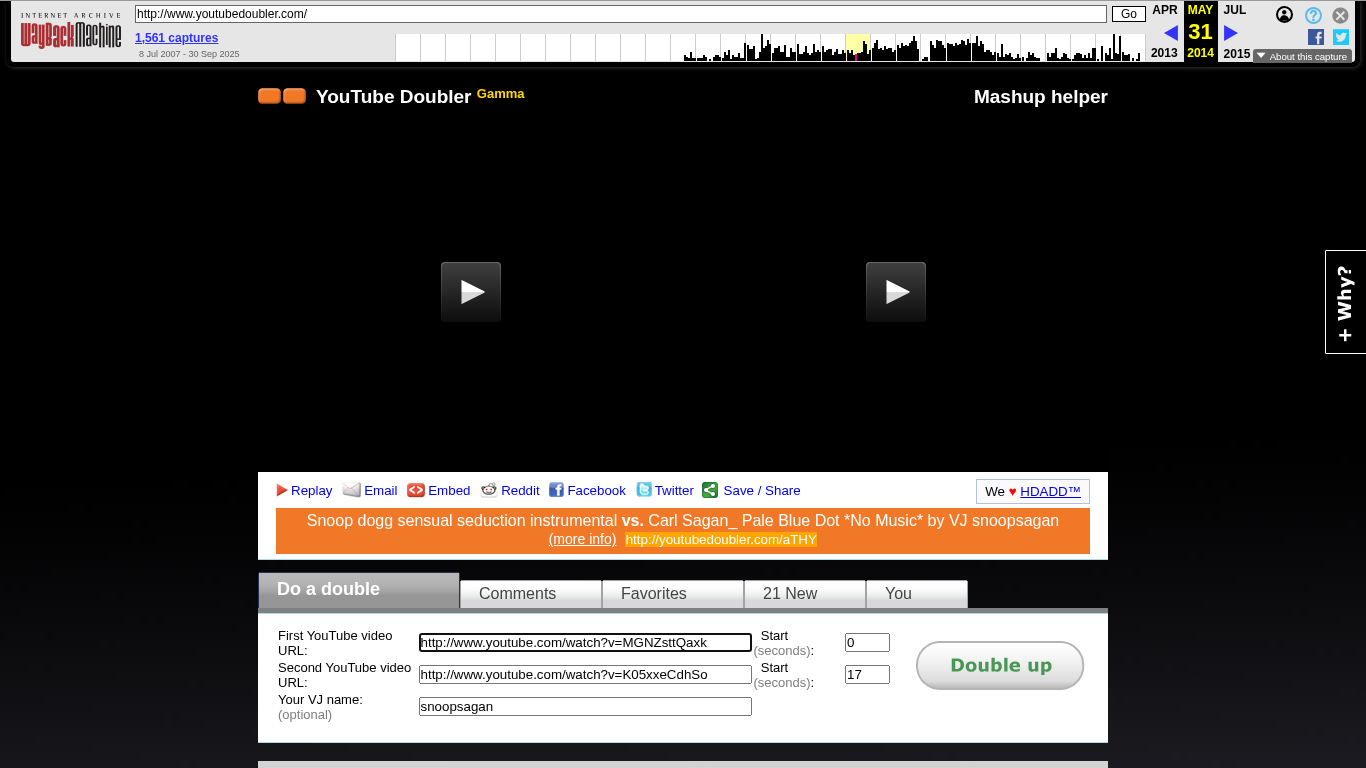This screenshot has height=768, width=1366.
Task: Go to next capture with right arrow
Action: (1231, 33)
